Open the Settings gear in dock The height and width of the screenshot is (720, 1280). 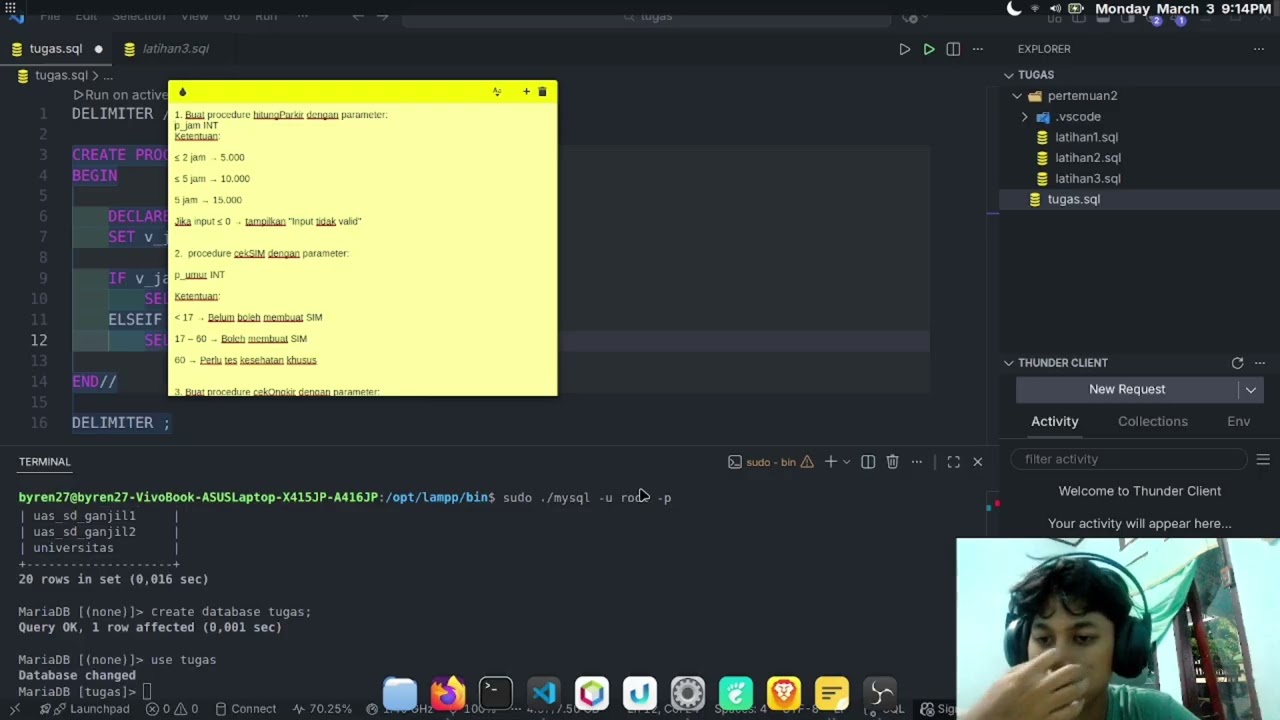[x=688, y=693]
